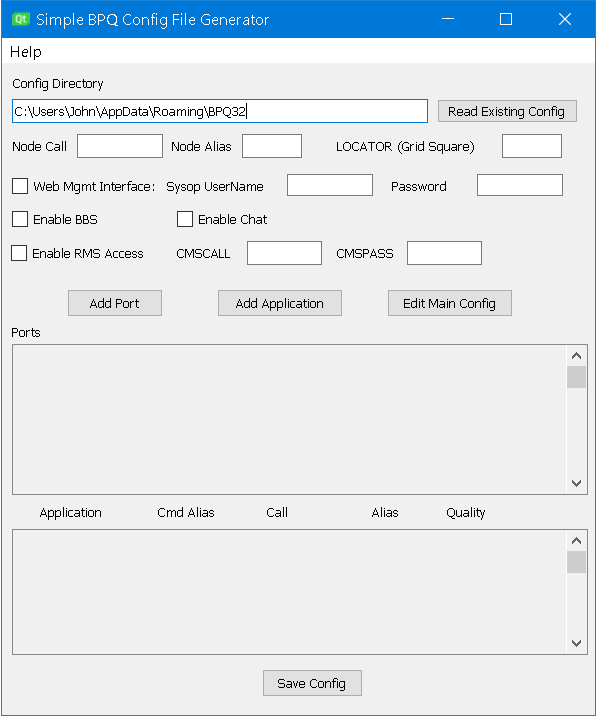Click the Read Existing Config button
Screen dimensions: 596x716
click(x=507, y=111)
